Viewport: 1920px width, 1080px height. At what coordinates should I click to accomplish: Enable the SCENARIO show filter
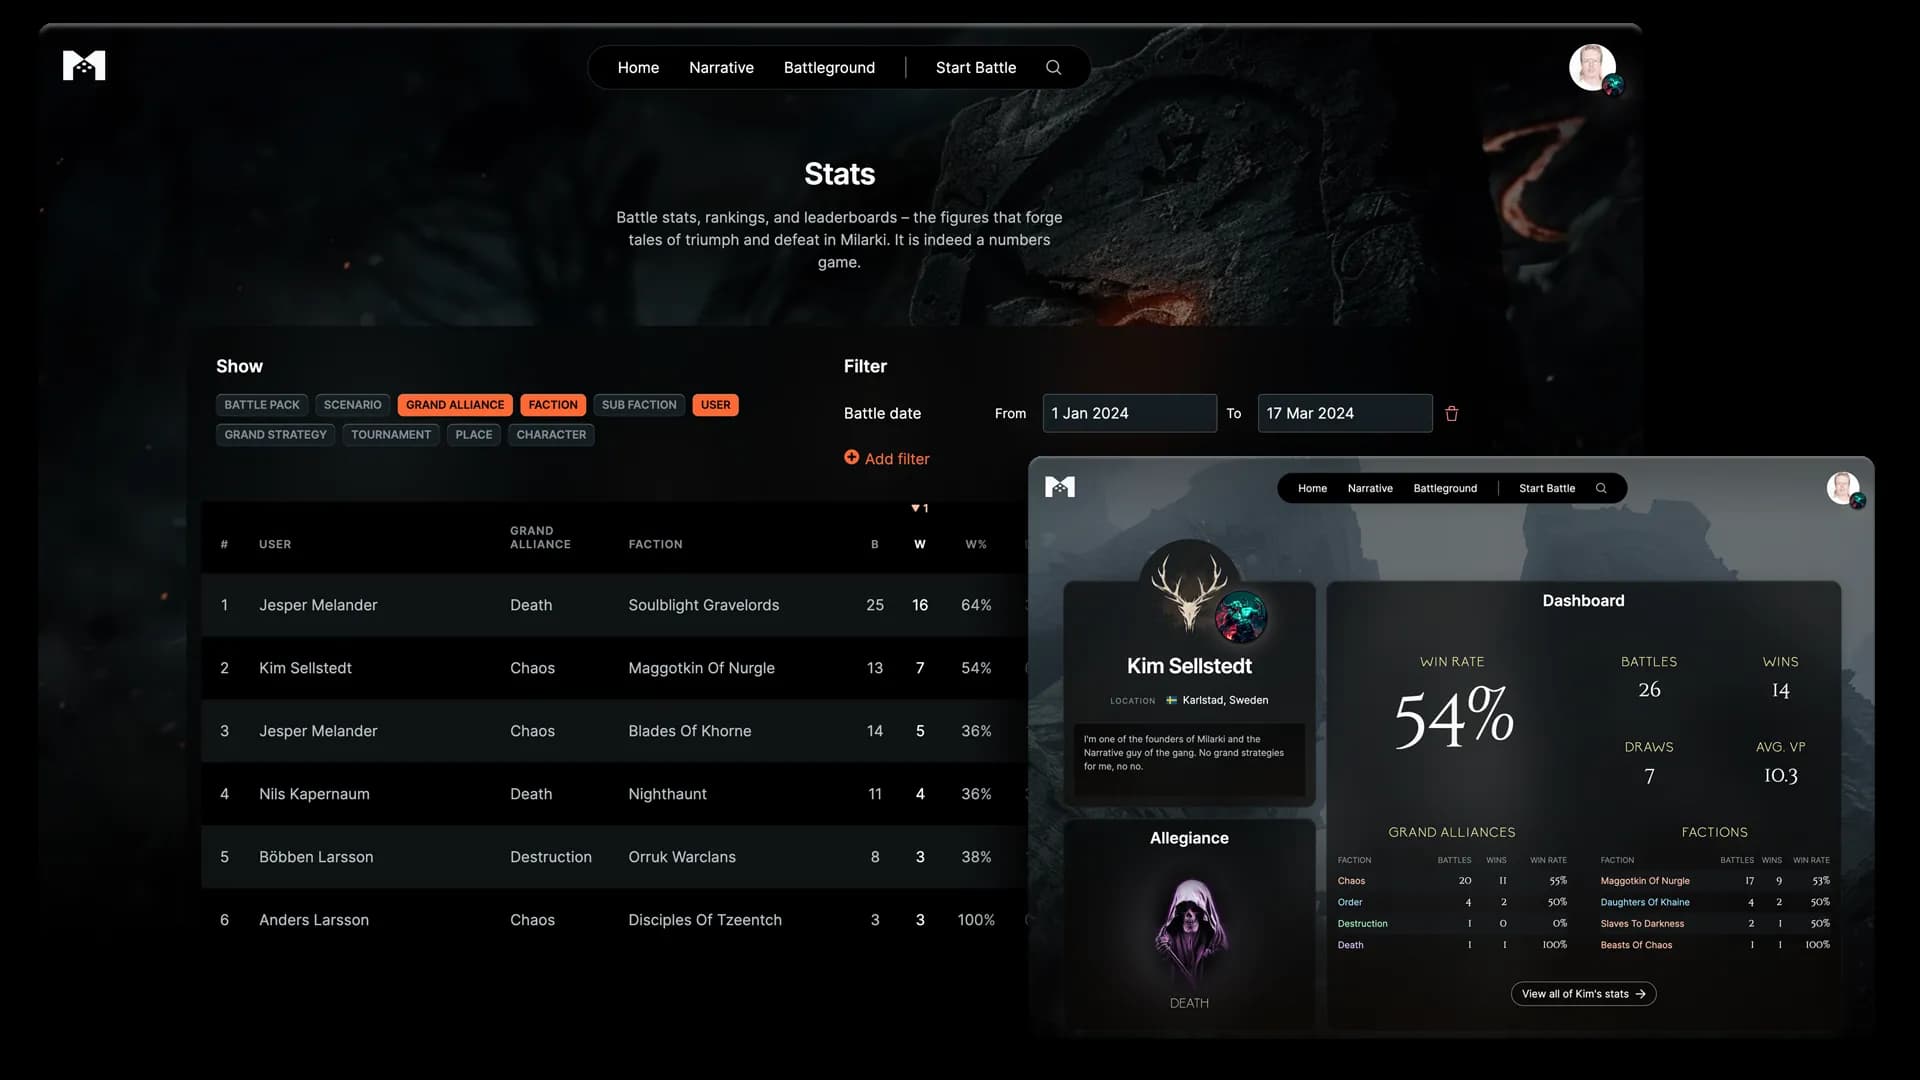[352, 404]
